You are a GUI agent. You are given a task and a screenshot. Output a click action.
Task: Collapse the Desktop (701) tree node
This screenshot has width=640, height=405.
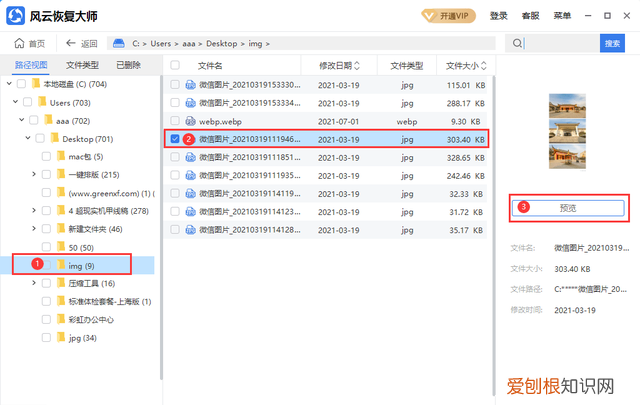click(x=28, y=138)
